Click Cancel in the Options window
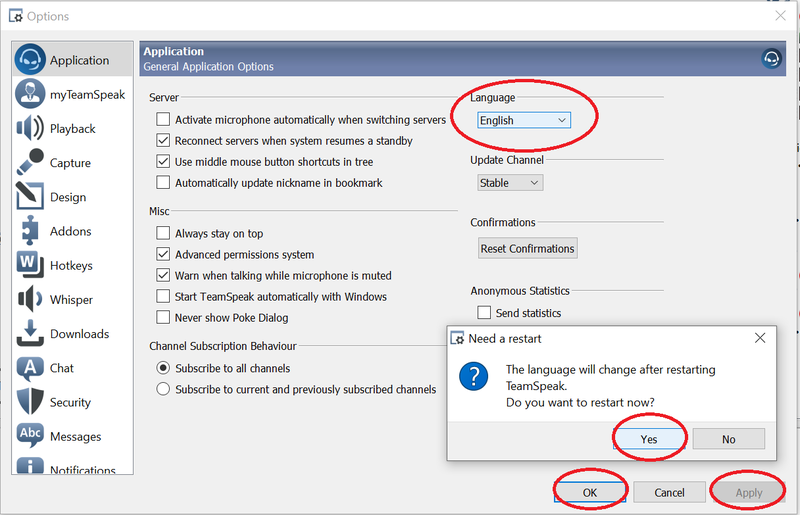This screenshot has width=800, height=515. point(669,493)
